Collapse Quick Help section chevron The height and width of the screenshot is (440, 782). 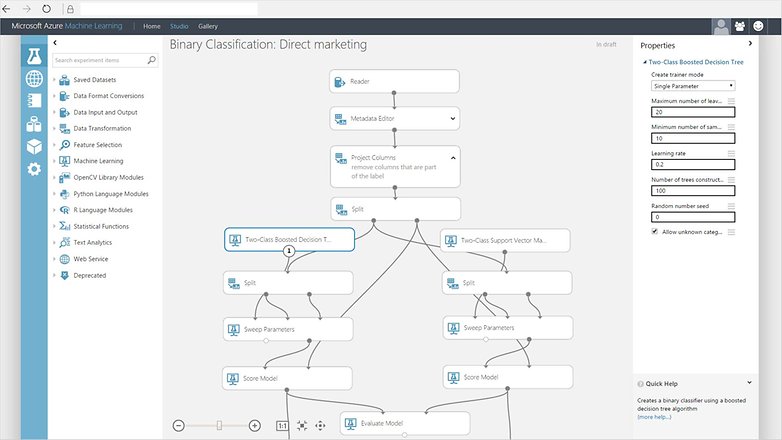749,383
